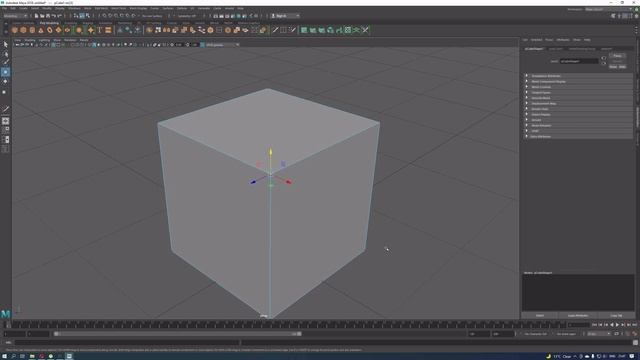Click the playback range slider bar
Image resolution: width=640 pixels, height=360 pixels.
coord(178,334)
